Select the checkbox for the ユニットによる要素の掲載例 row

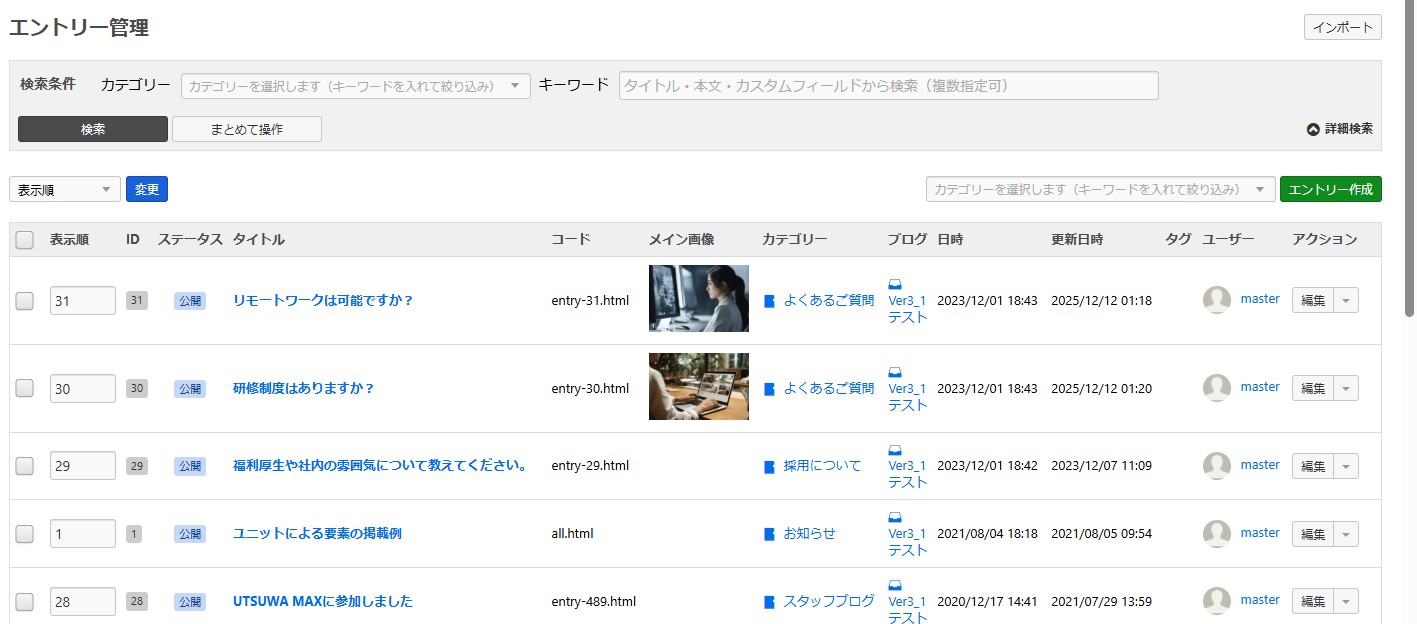25,534
